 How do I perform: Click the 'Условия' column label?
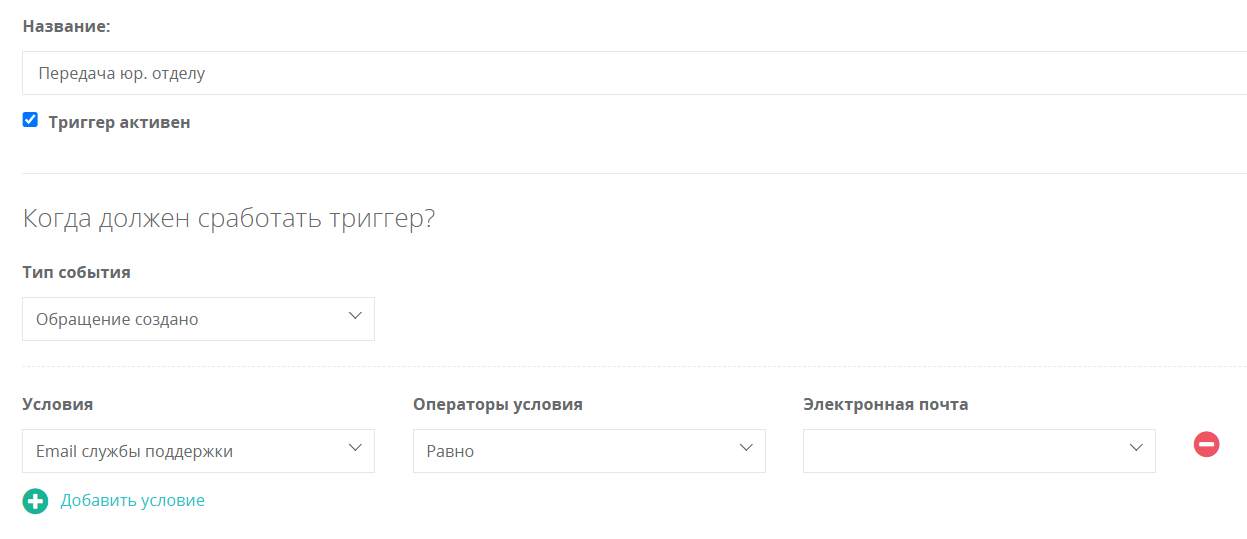pos(57,404)
